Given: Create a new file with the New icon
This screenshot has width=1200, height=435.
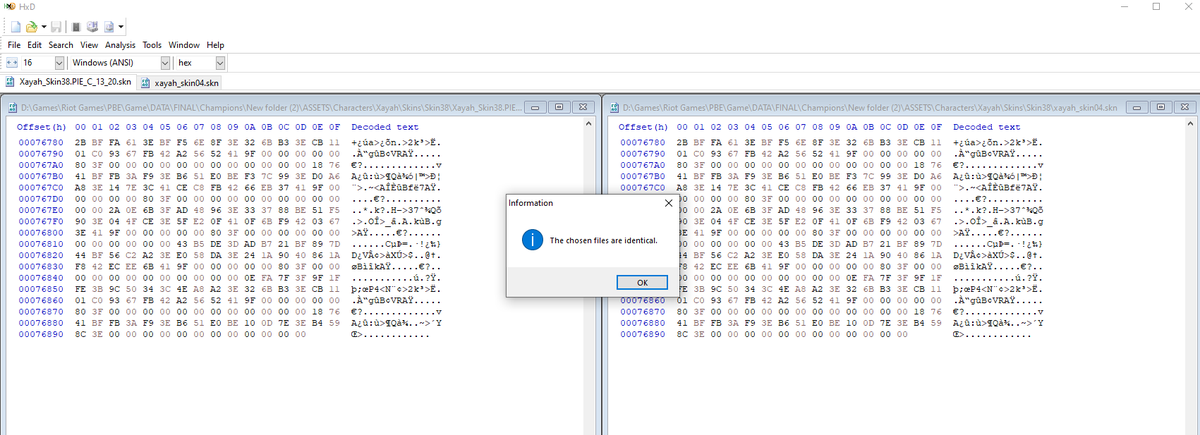Looking at the screenshot, I should click(14, 26).
